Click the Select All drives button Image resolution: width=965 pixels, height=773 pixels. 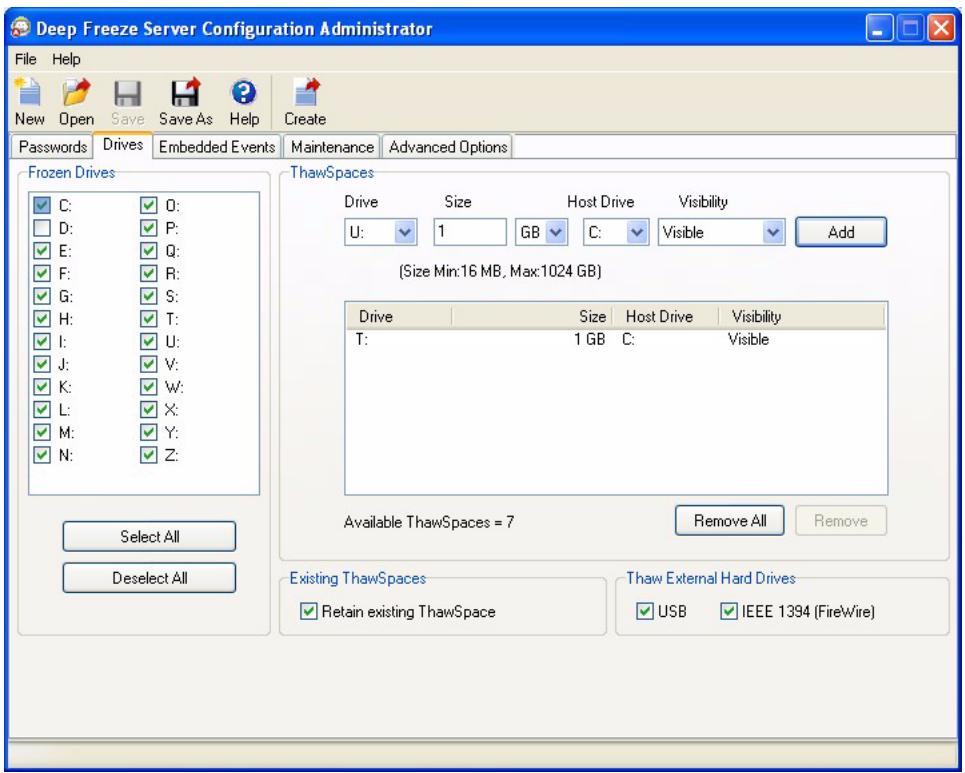(x=150, y=537)
